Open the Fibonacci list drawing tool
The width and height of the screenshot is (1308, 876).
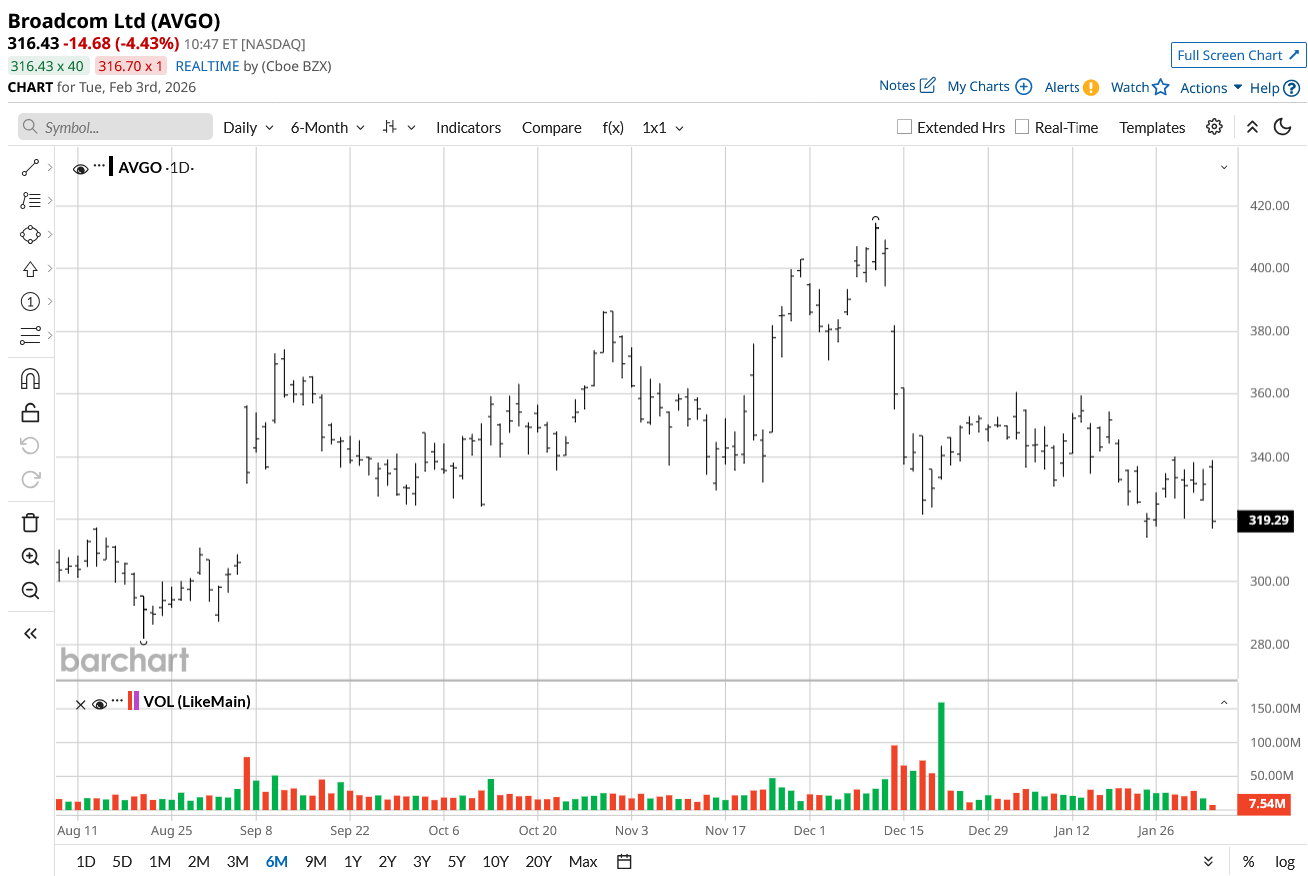point(30,201)
